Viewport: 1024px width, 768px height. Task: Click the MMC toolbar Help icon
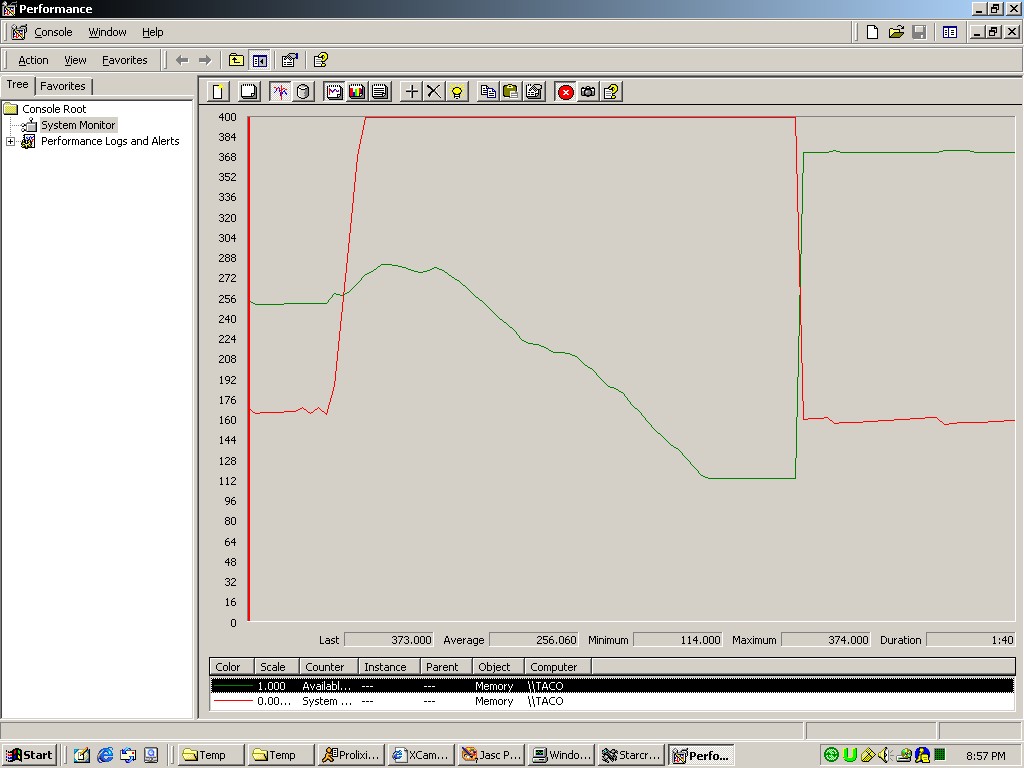tap(321, 60)
